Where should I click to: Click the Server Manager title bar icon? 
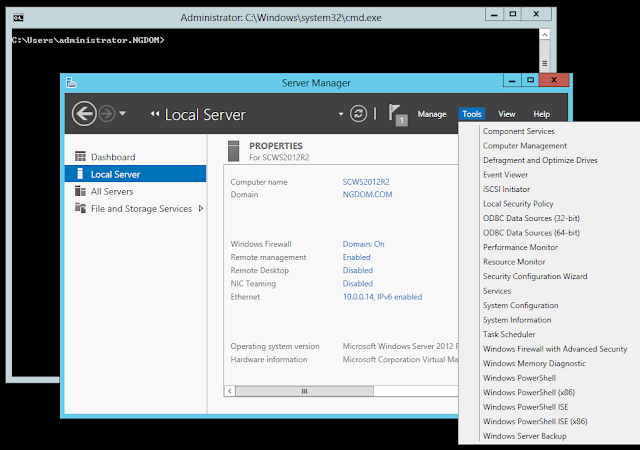(71, 82)
